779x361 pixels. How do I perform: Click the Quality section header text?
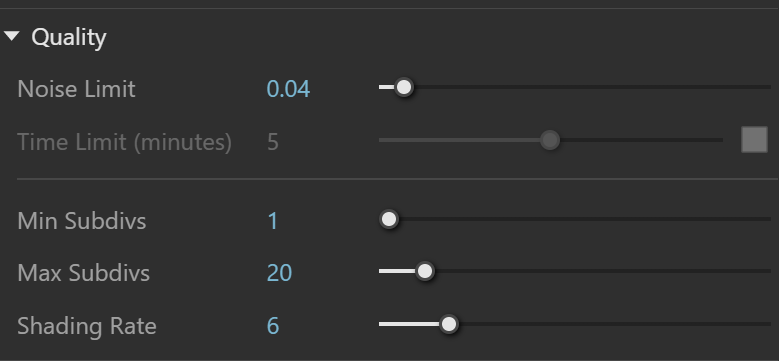click(69, 38)
